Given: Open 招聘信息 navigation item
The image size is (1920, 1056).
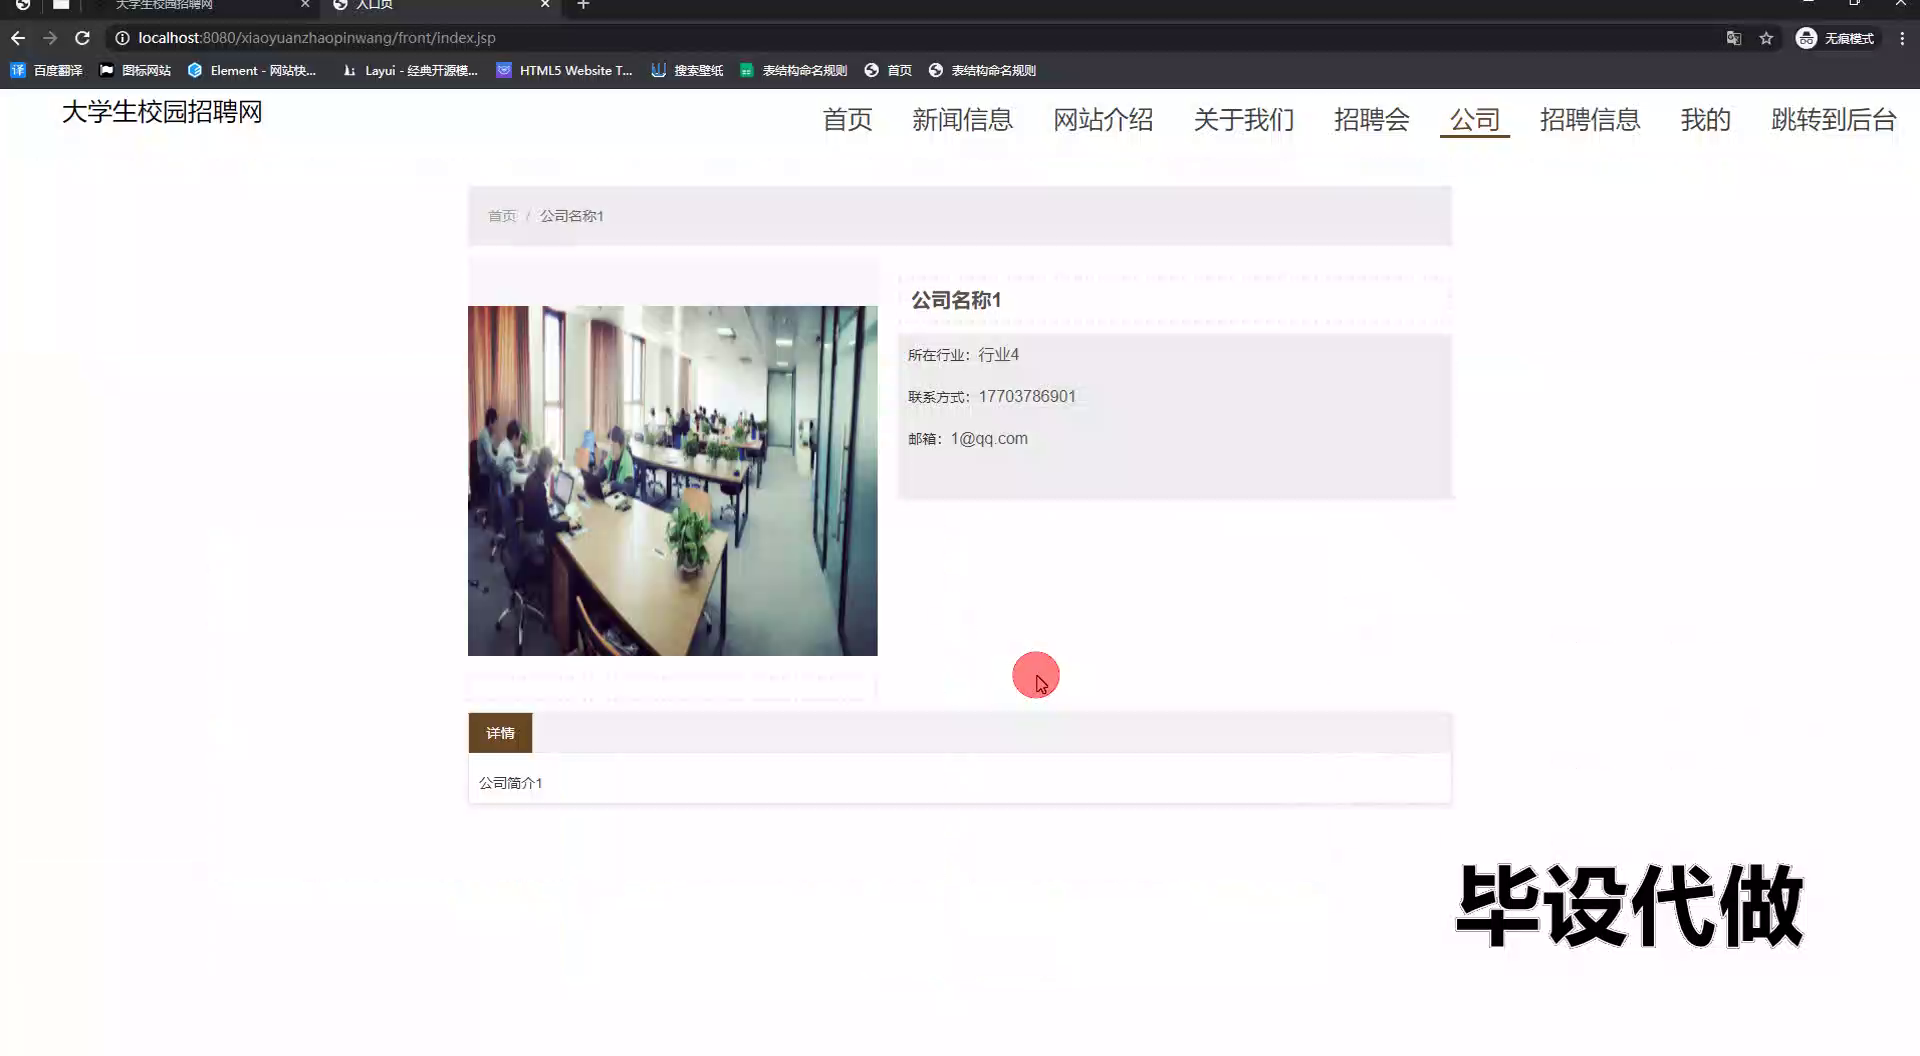Looking at the screenshot, I should (x=1589, y=120).
